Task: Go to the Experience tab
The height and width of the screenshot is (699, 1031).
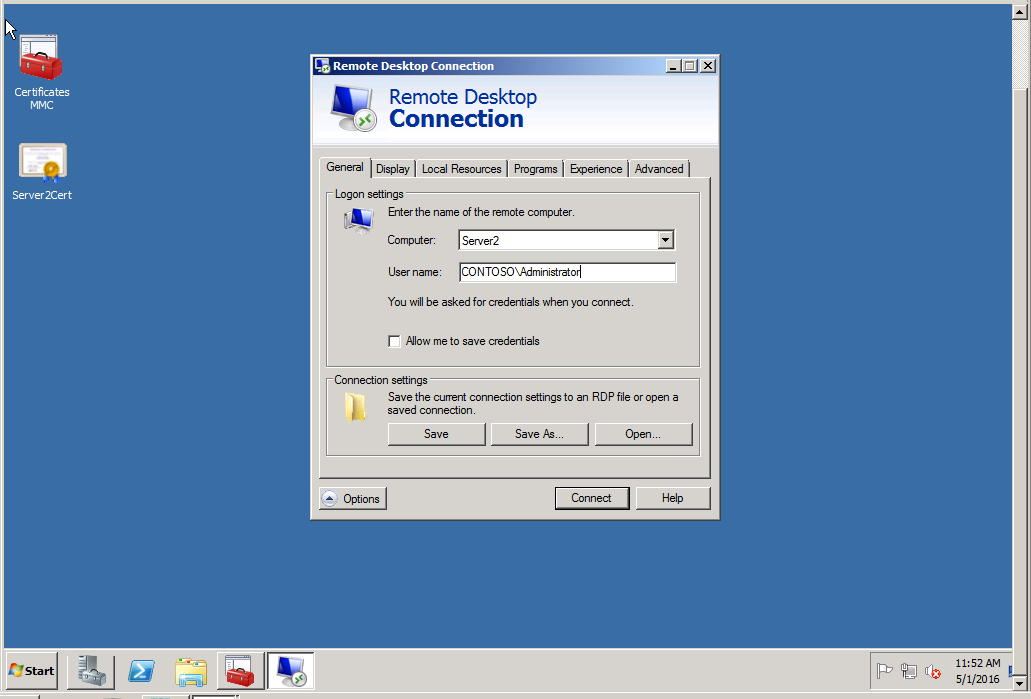Action: tap(596, 169)
